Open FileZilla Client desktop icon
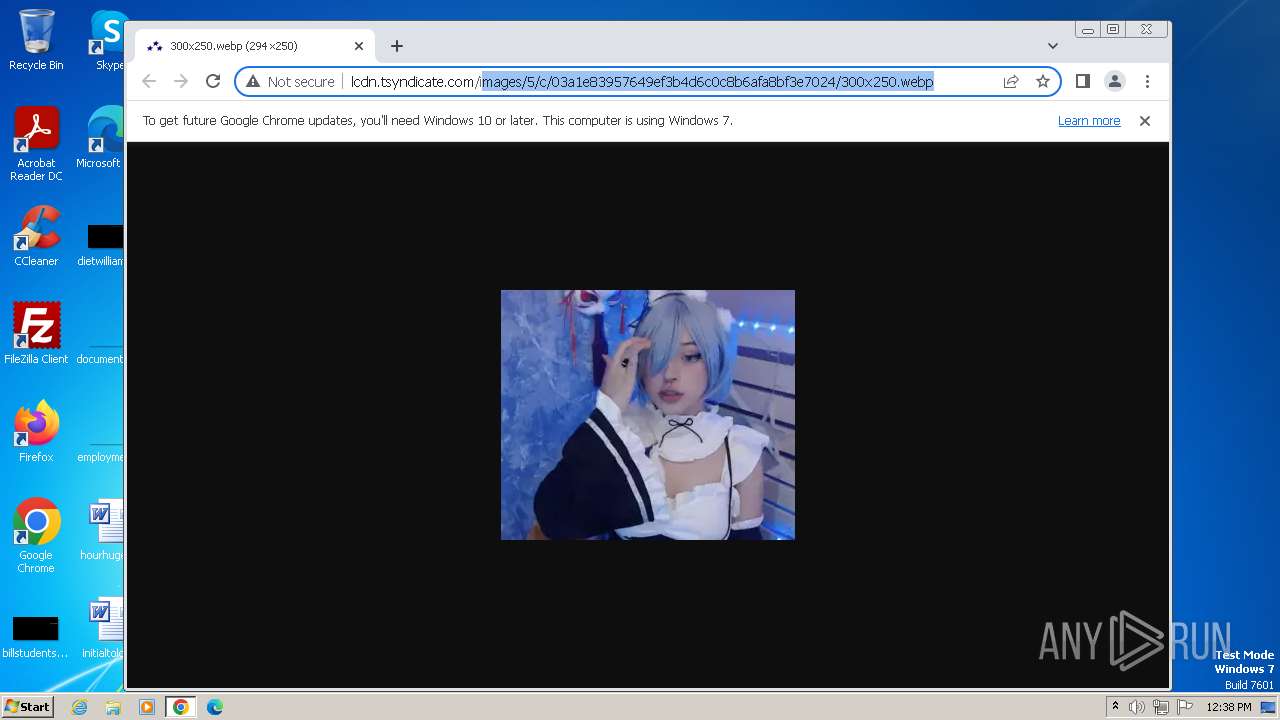This screenshot has height=720, width=1280. (x=36, y=334)
